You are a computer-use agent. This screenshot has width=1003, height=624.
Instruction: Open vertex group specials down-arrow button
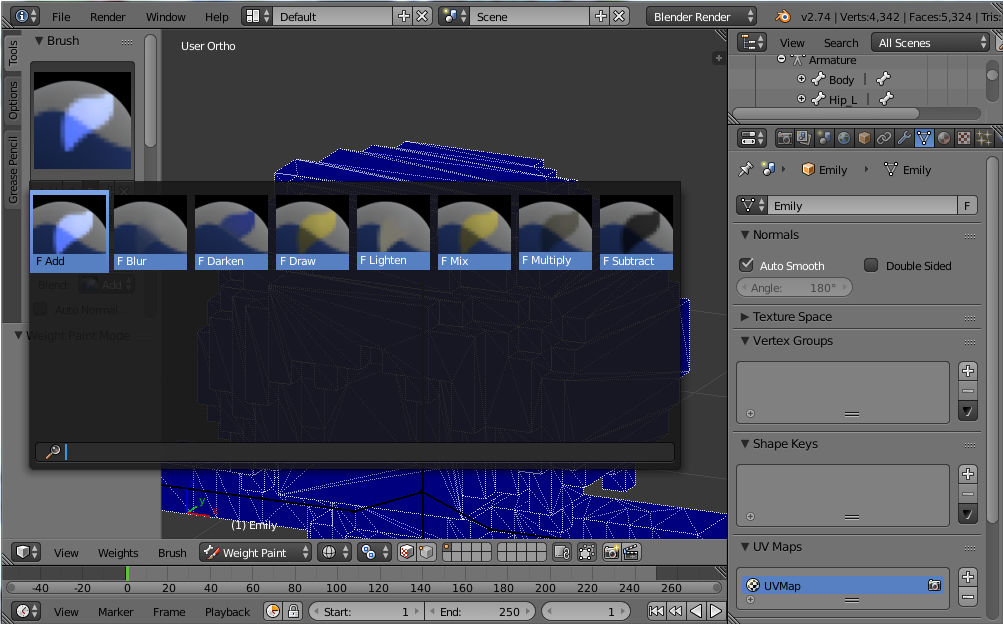pos(968,412)
